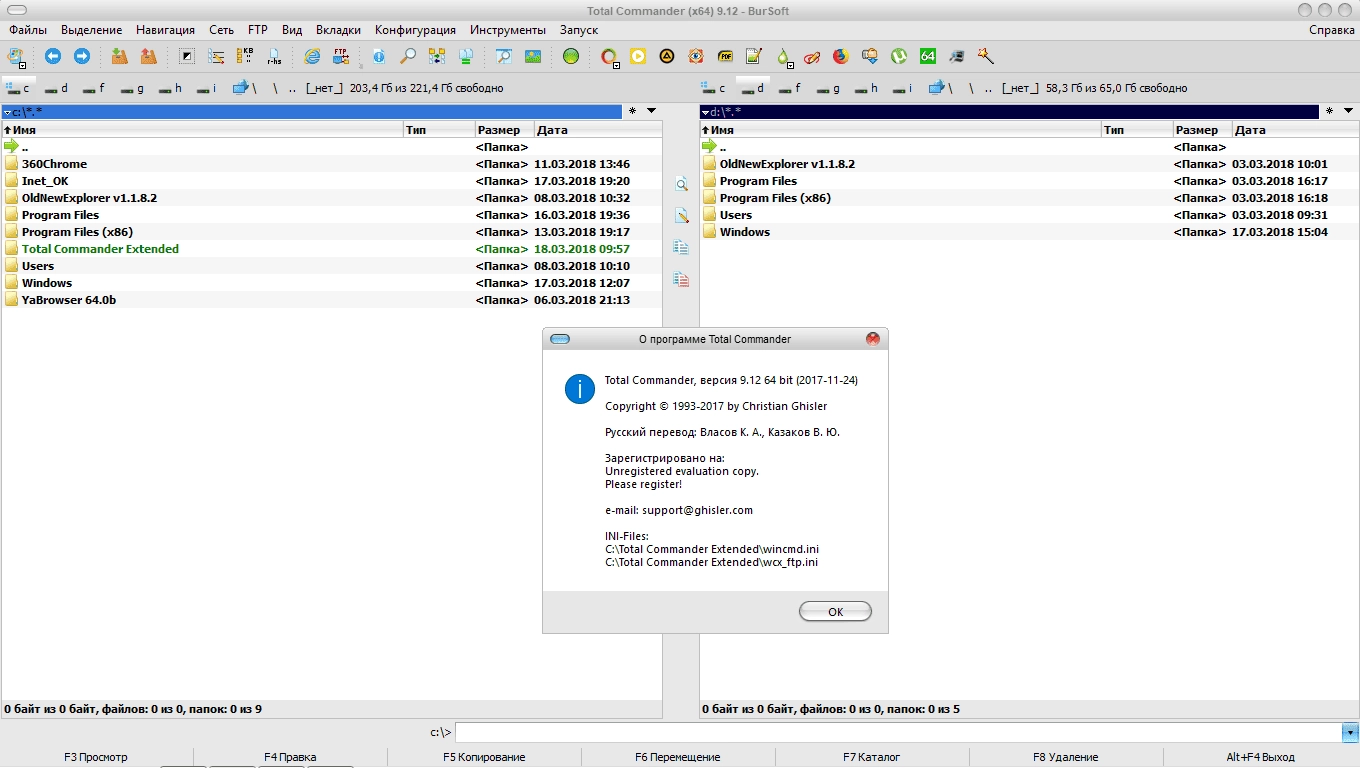Image resolution: width=1360 pixels, height=768 pixels.
Task: Click the yellow play-button player icon
Action: pyautogui.click(x=638, y=57)
